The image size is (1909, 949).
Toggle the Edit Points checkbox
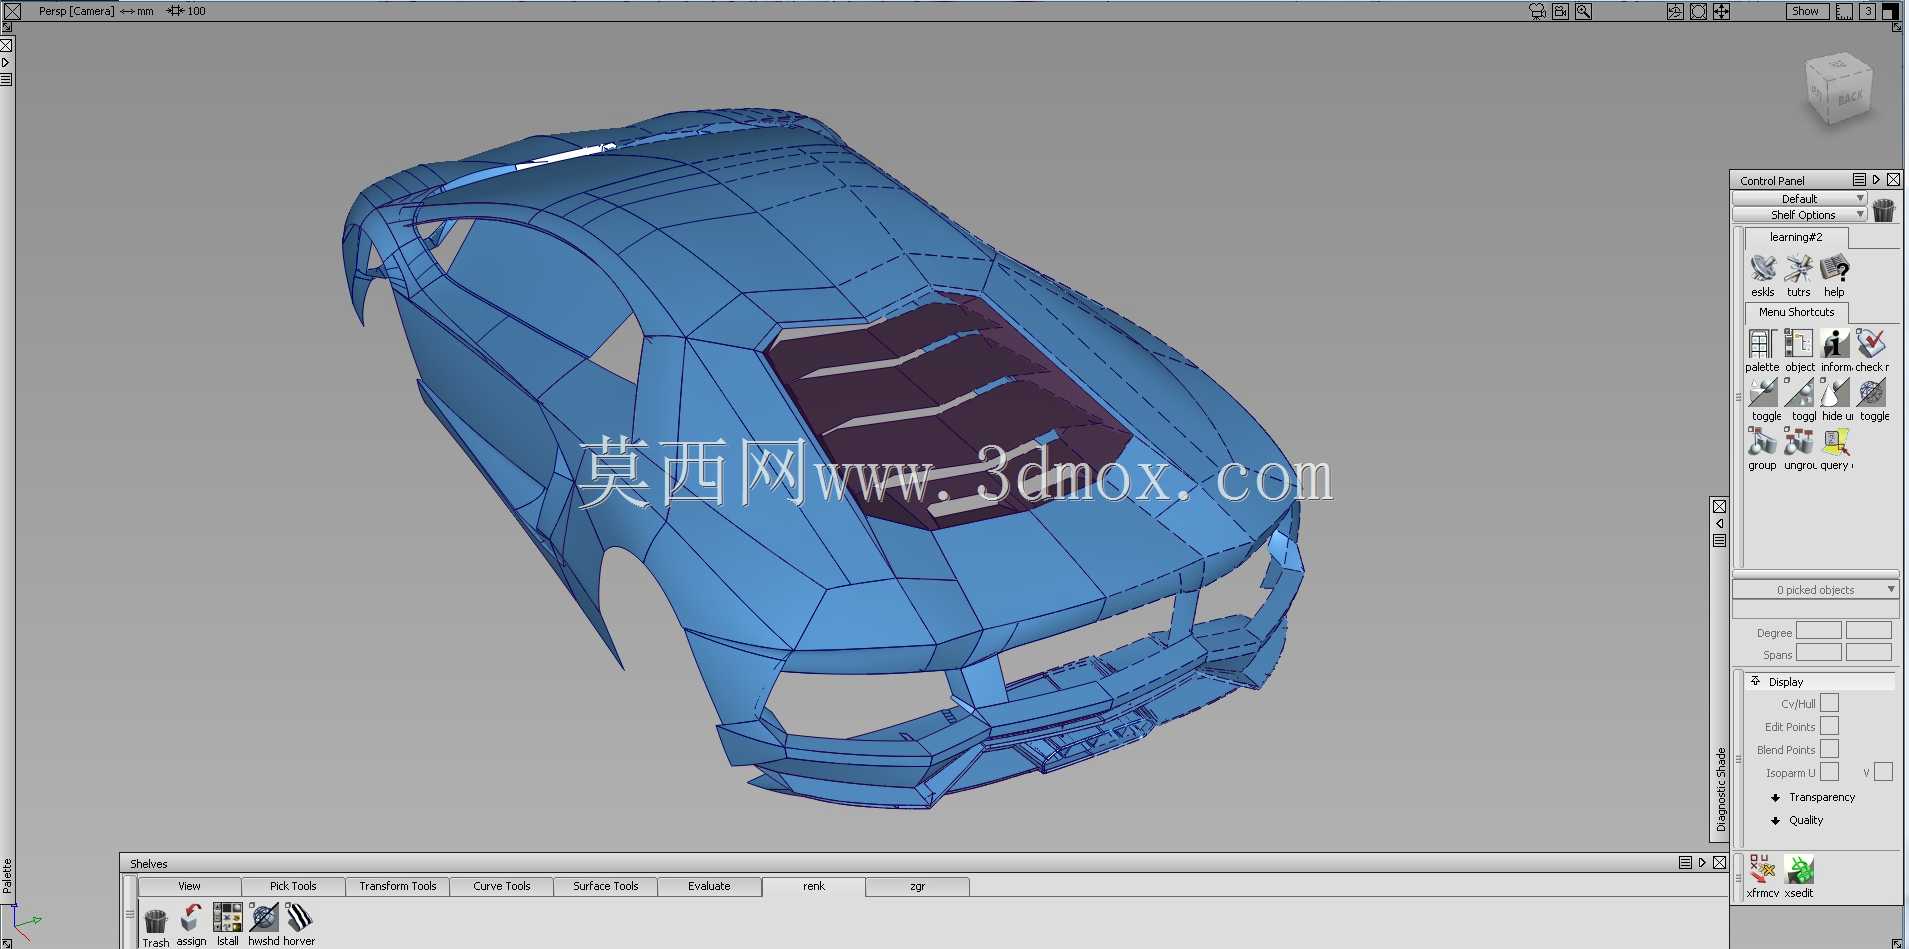pyautogui.click(x=1829, y=726)
